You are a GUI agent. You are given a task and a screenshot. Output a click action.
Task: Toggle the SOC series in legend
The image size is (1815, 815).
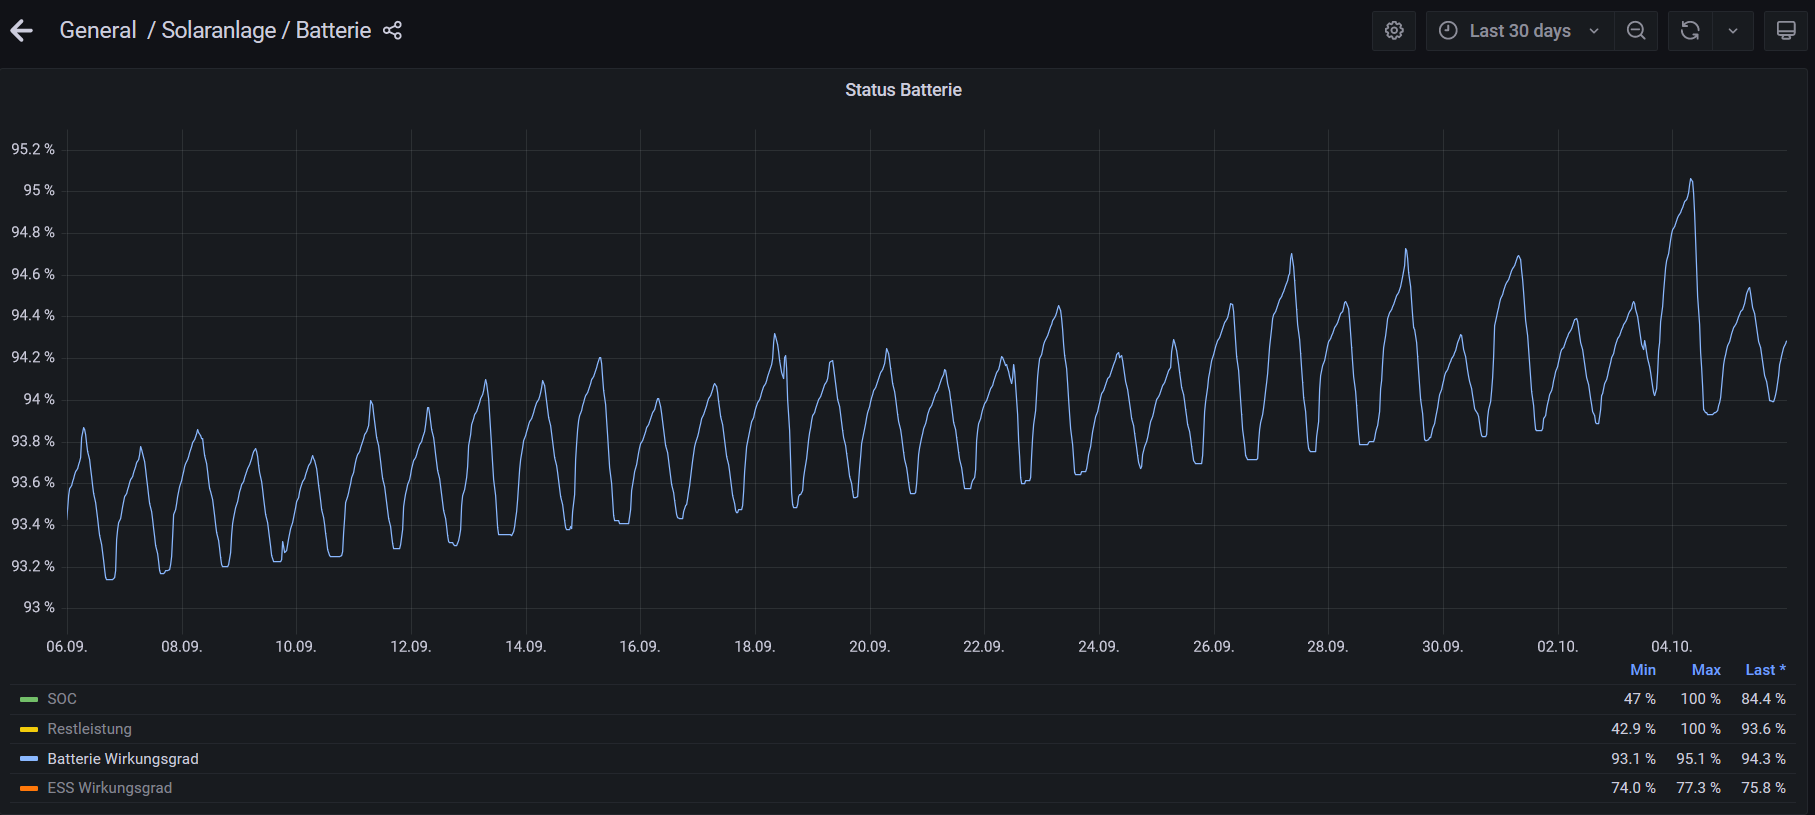(62, 699)
